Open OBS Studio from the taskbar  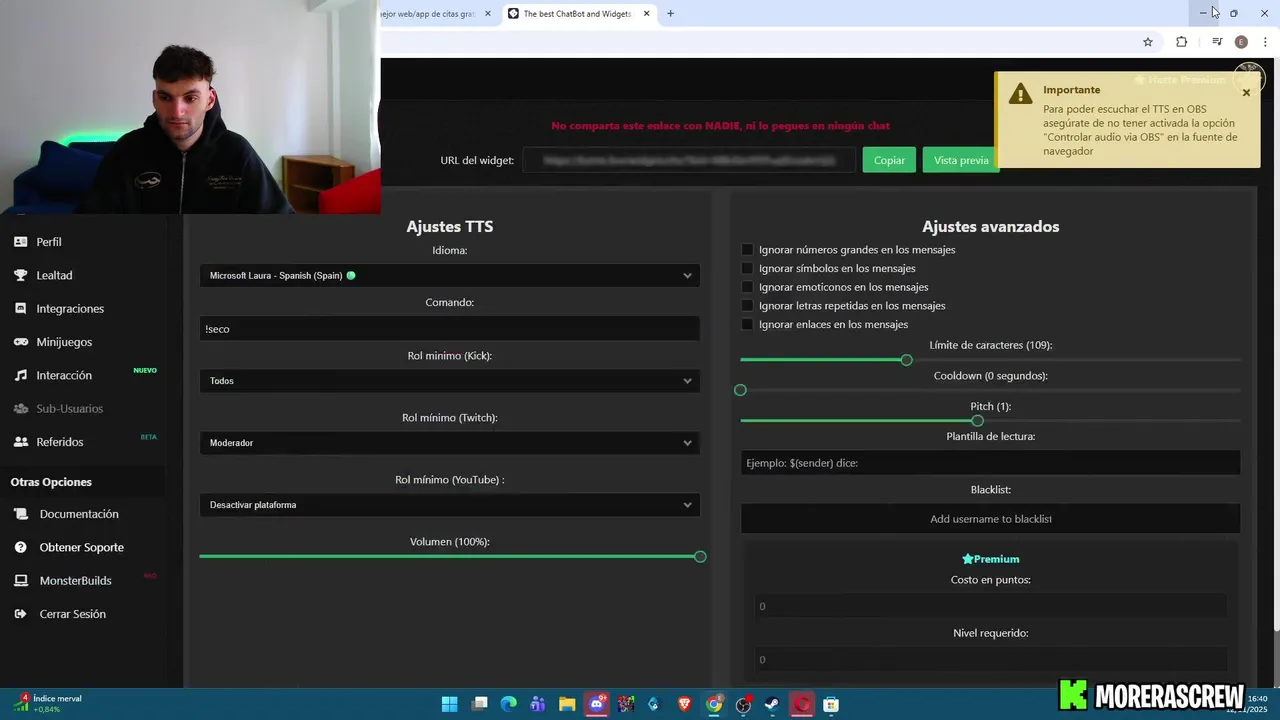click(x=743, y=704)
